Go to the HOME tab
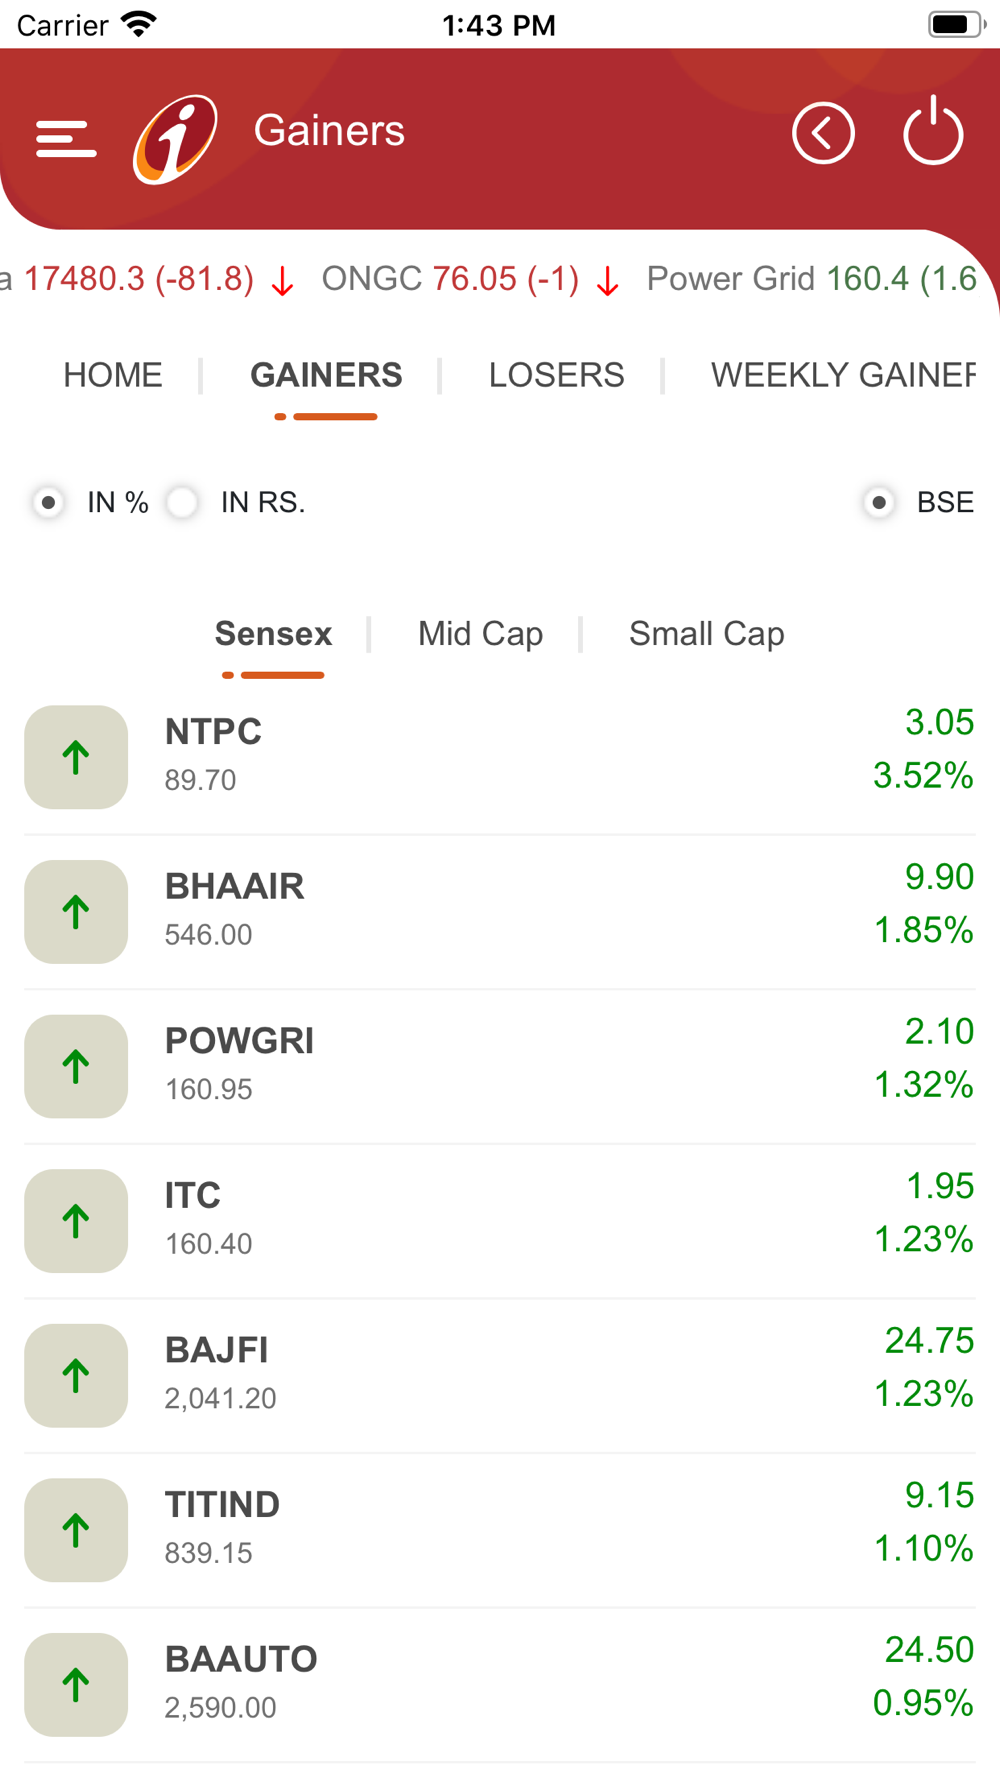Screen dimensions: 1000x1778 113,375
